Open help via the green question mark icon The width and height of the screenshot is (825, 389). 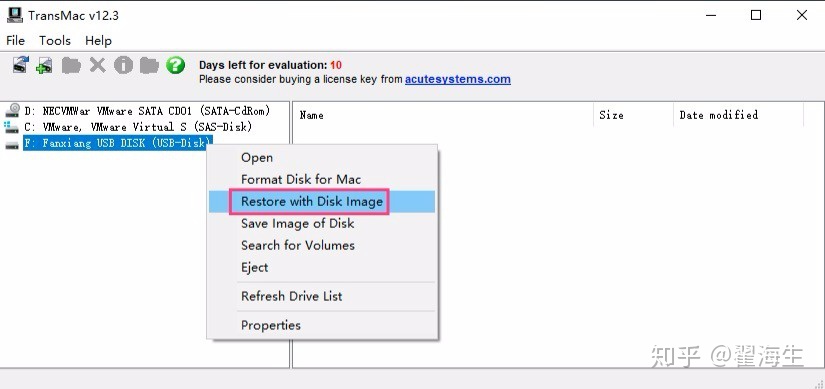click(x=175, y=65)
